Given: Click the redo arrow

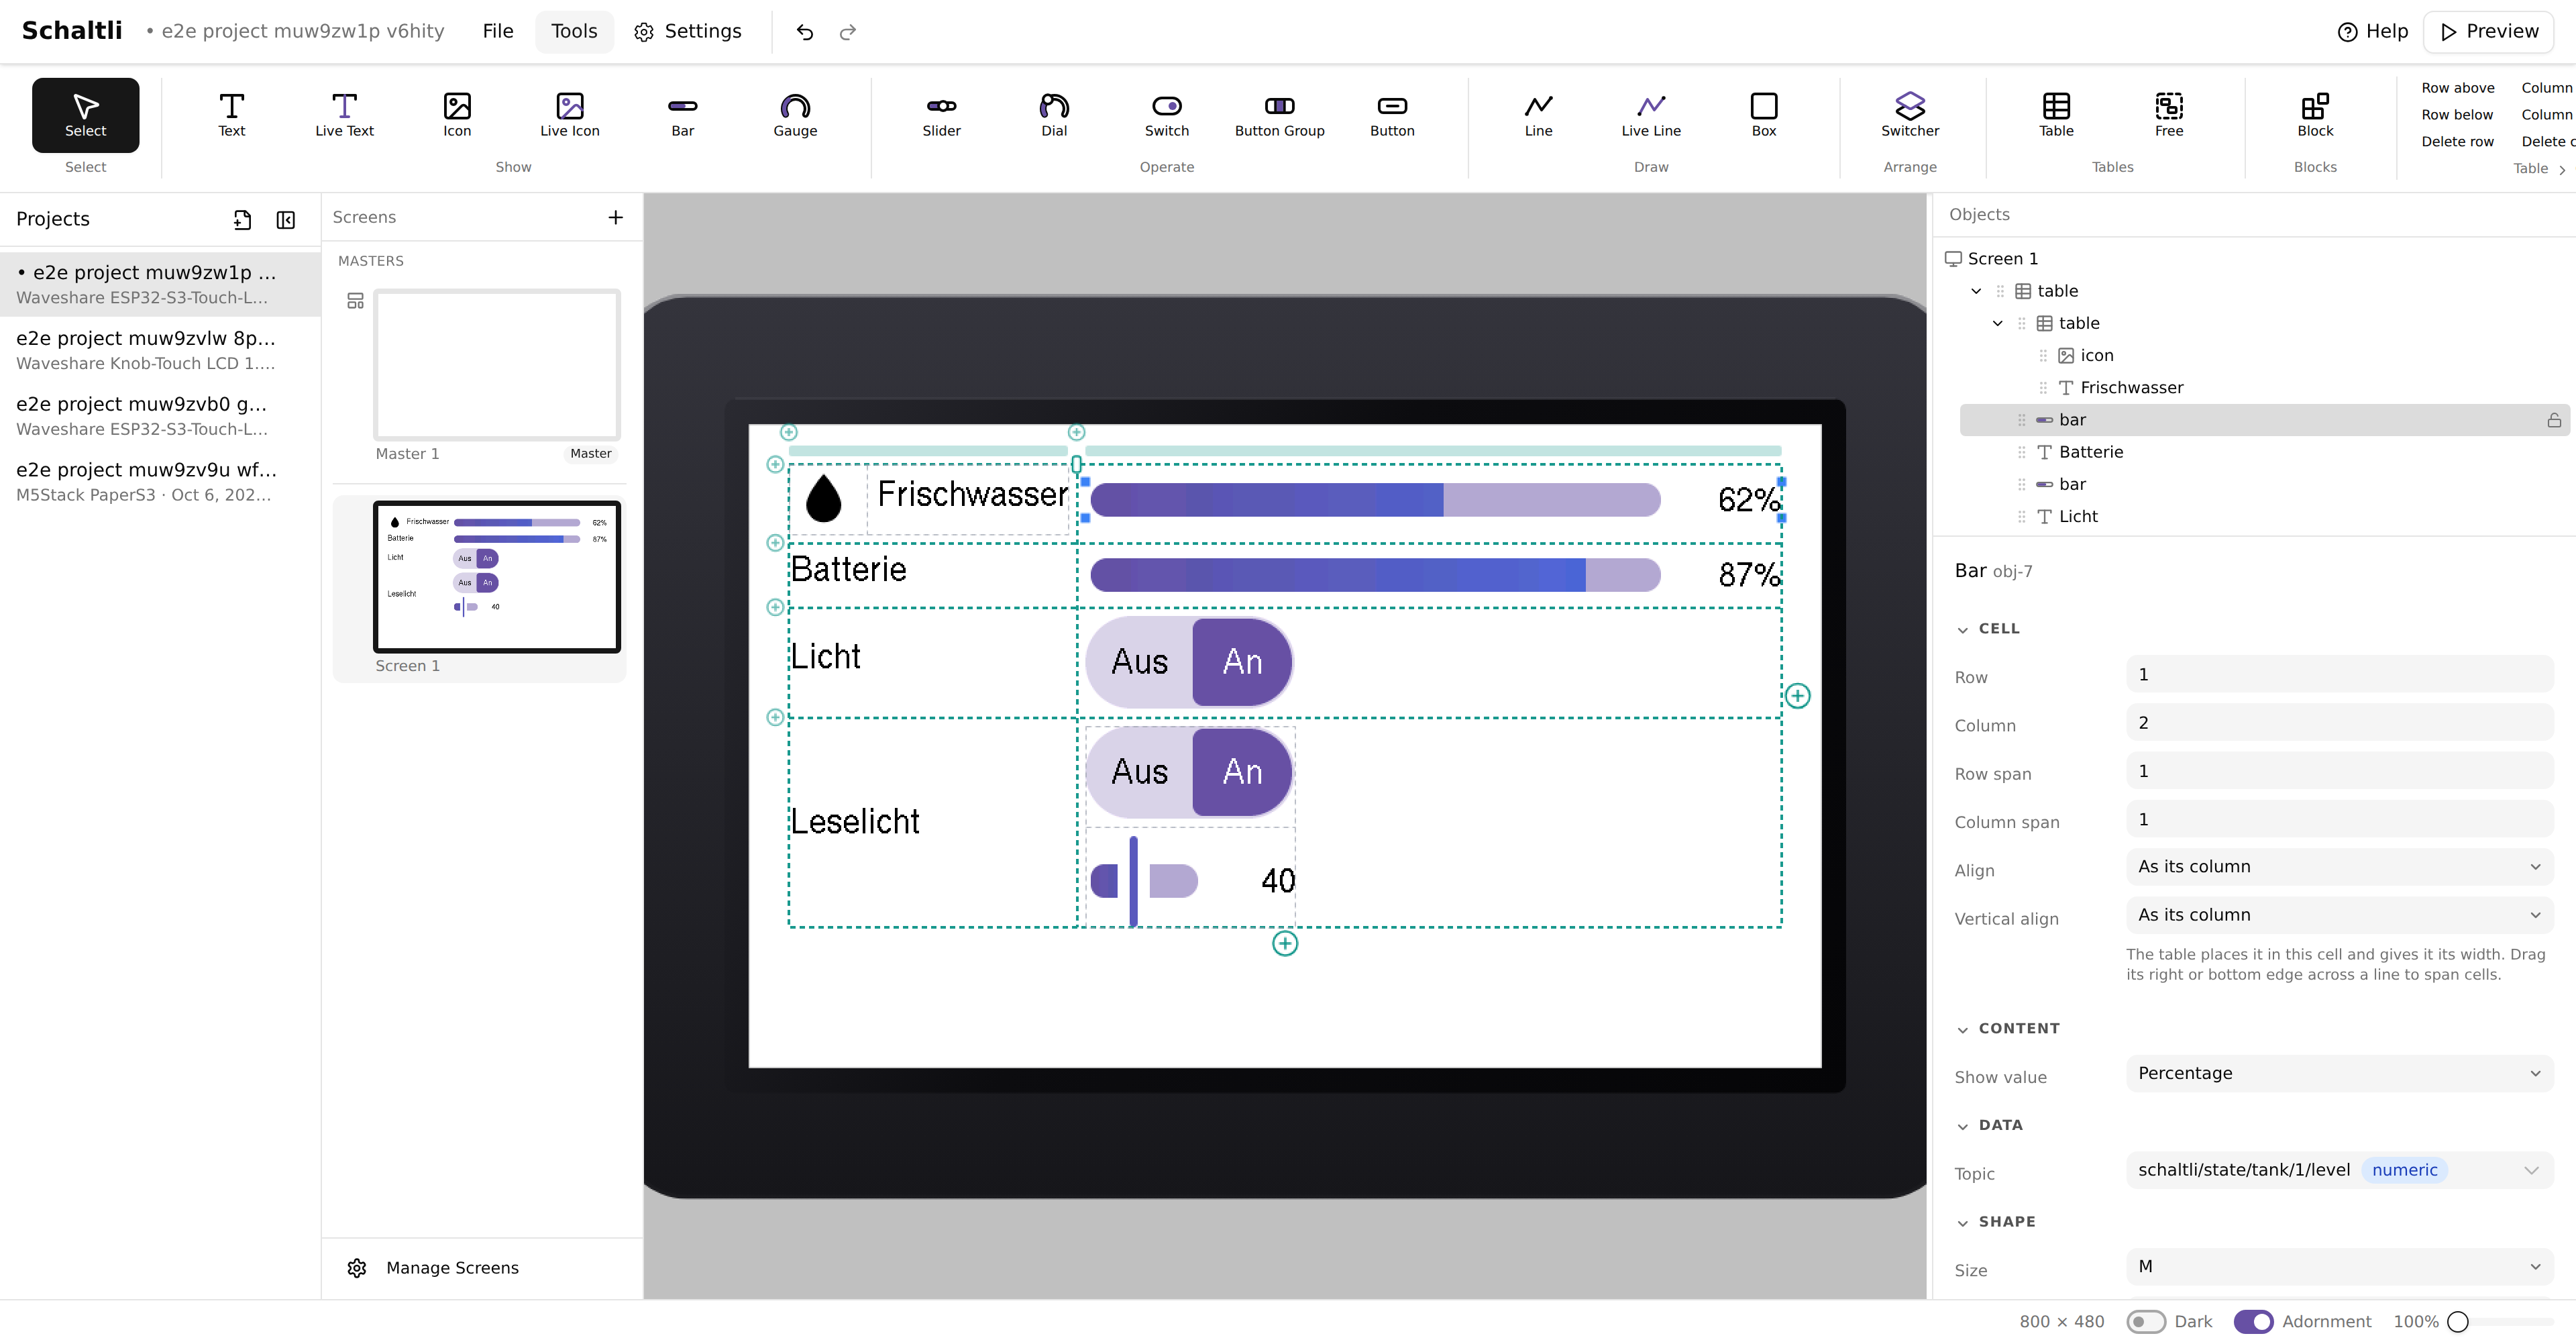Looking at the screenshot, I should 848,32.
